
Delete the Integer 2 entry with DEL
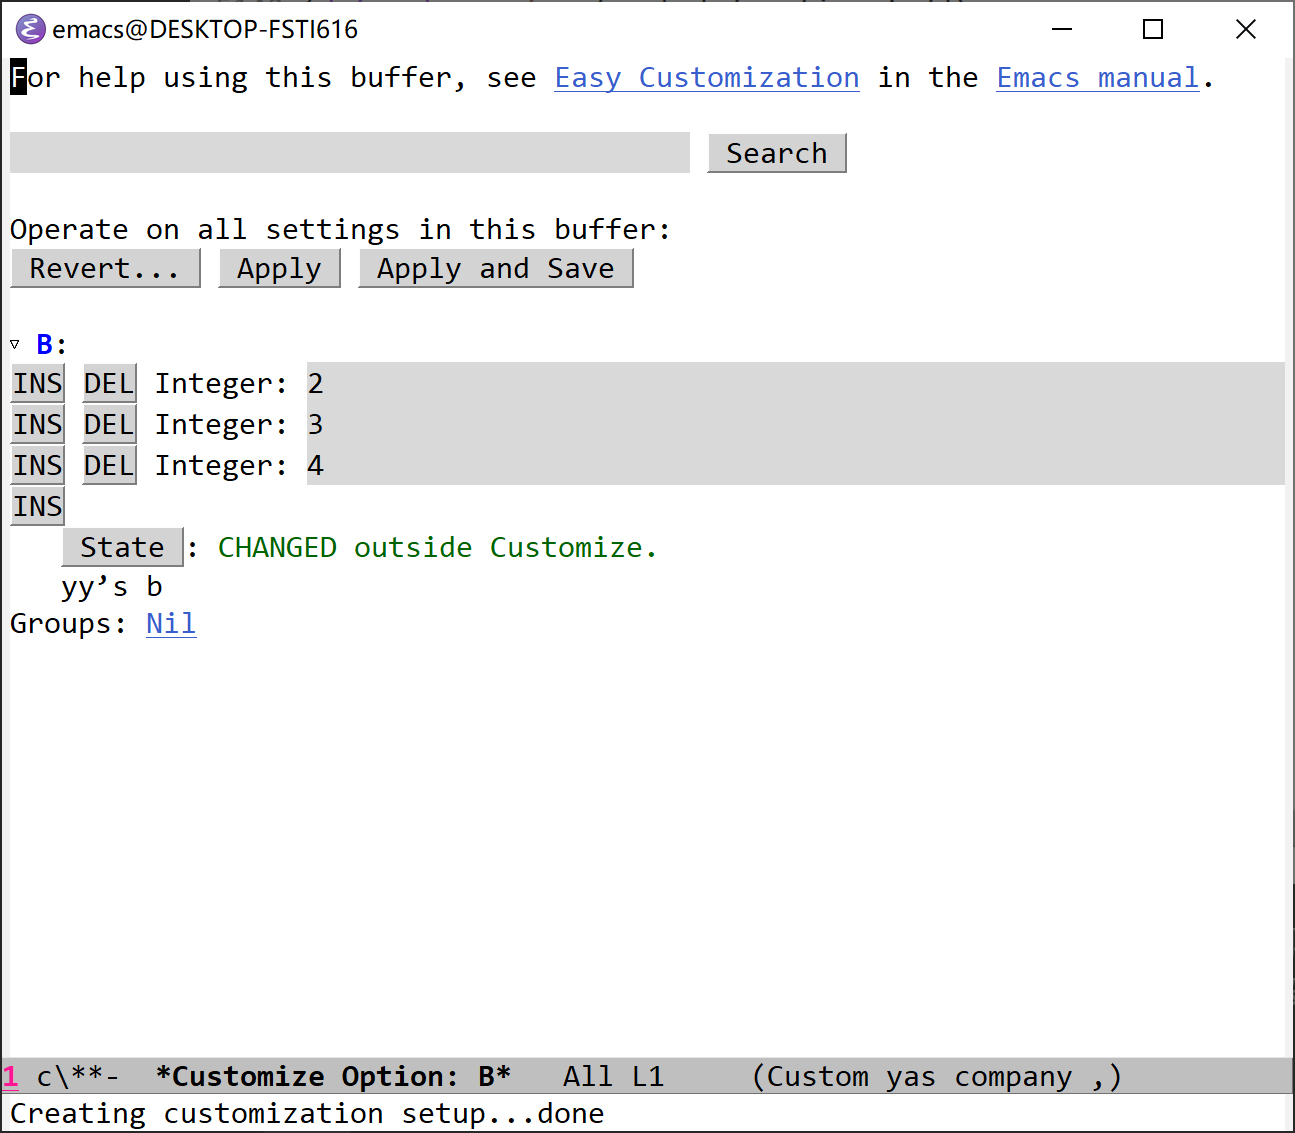[x=109, y=384]
